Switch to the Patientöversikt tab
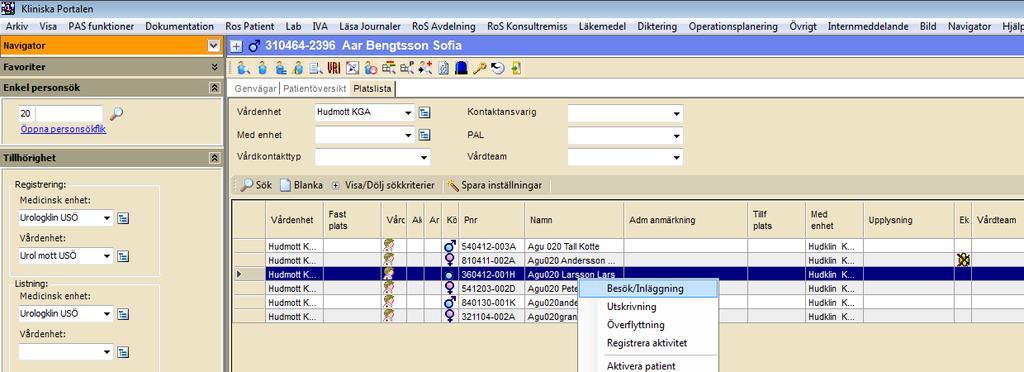Viewport: 1024px width, 372px height. pos(315,88)
